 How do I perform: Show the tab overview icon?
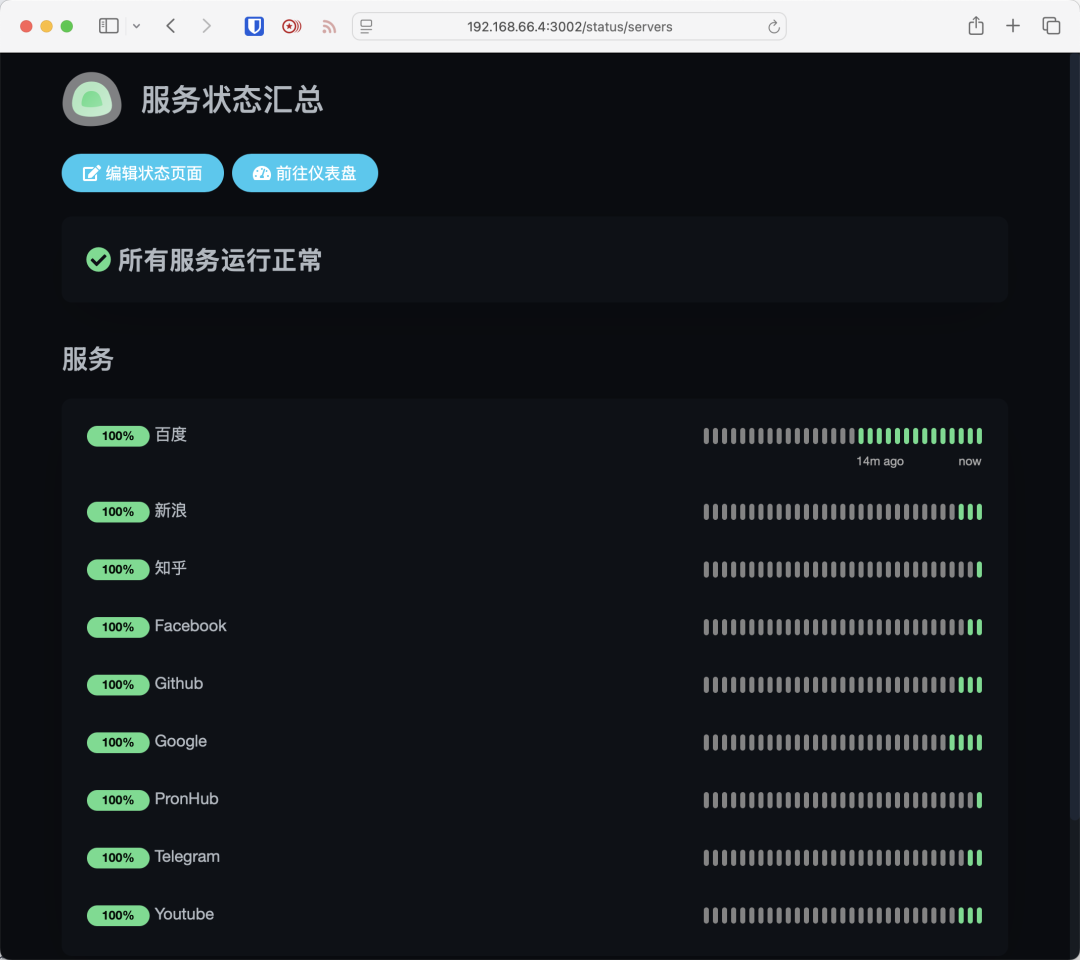pos(1050,26)
